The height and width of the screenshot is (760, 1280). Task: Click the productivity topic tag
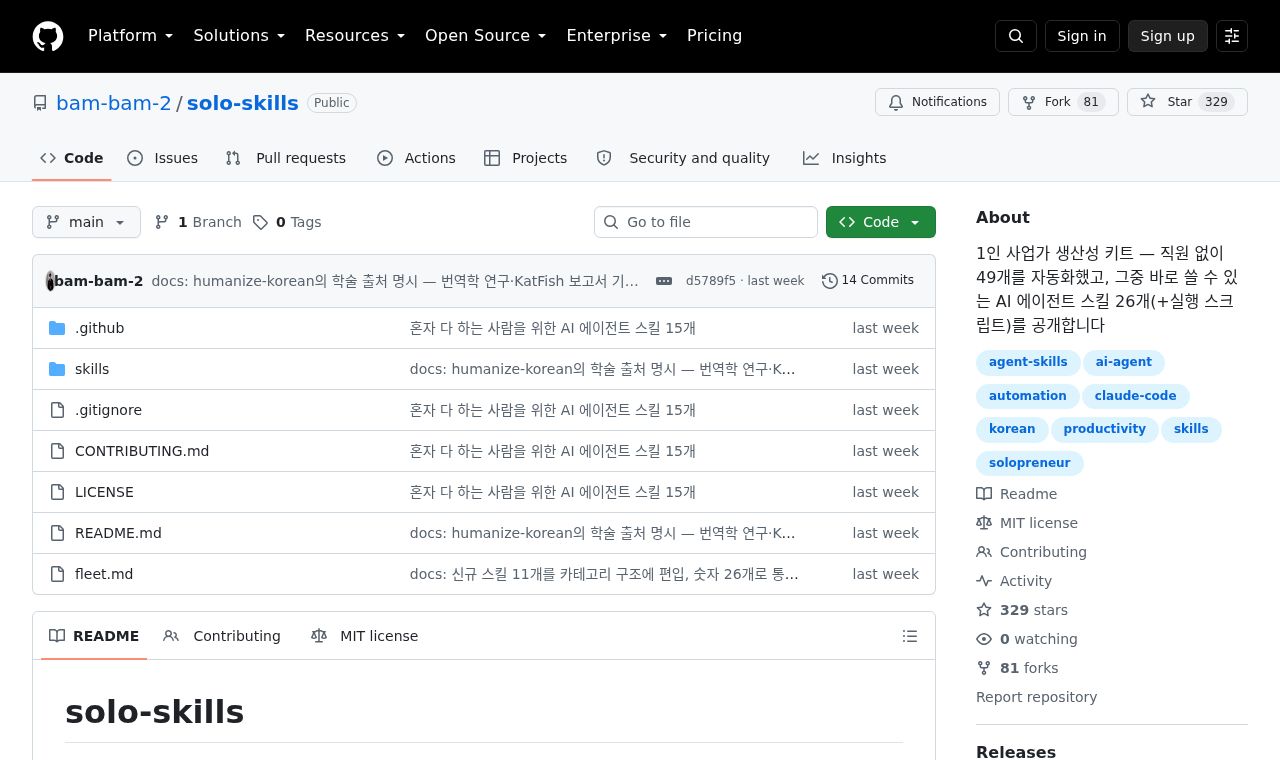click(1104, 429)
